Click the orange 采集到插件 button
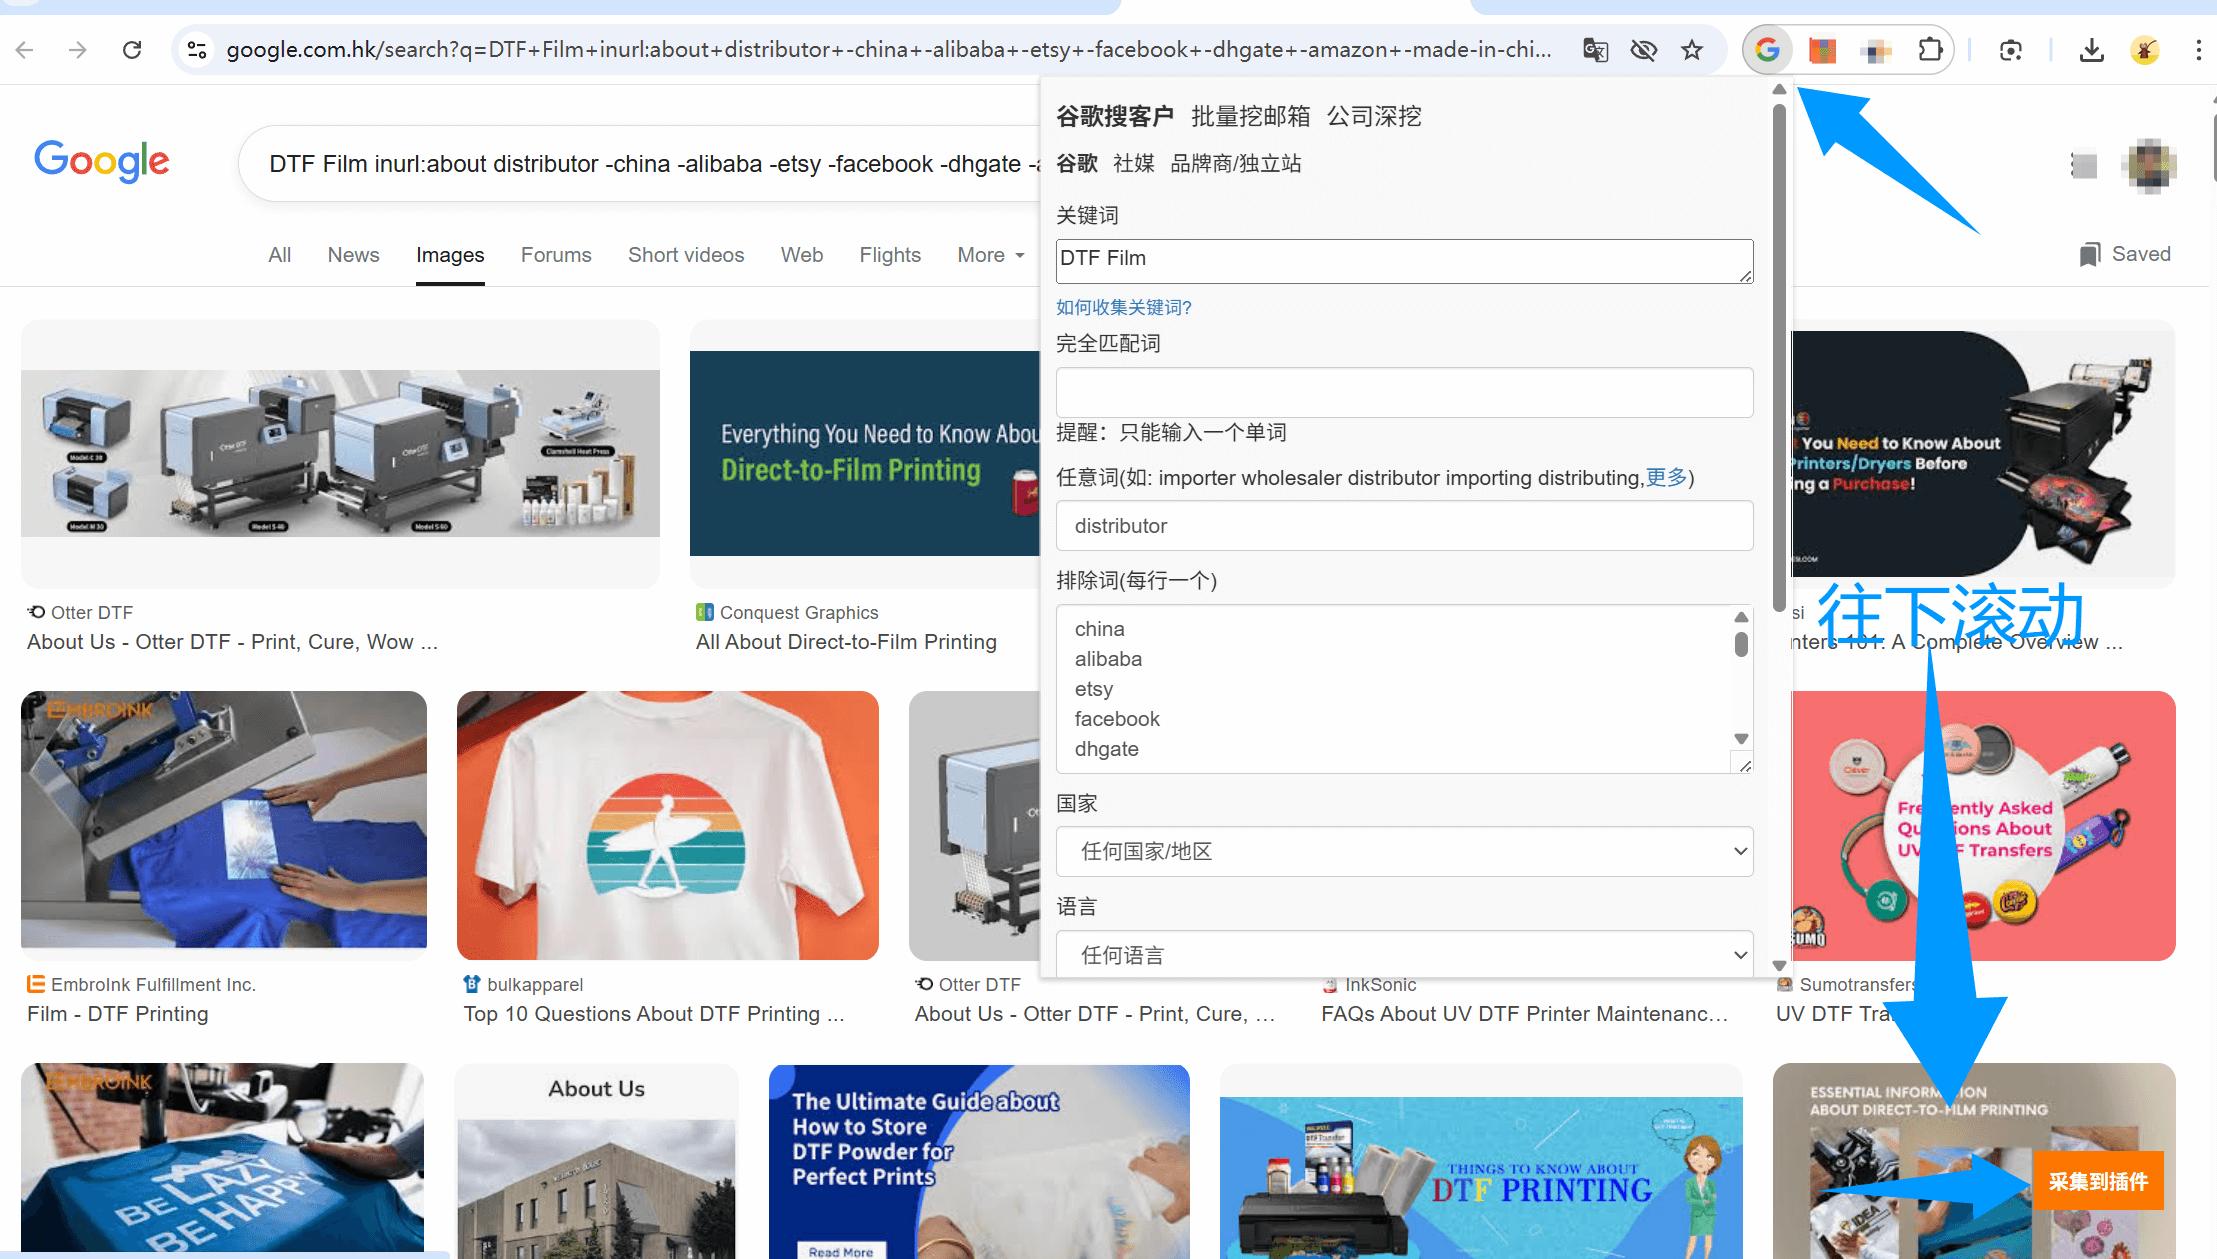The image size is (2217, 1259). tap(2097, 1181)
